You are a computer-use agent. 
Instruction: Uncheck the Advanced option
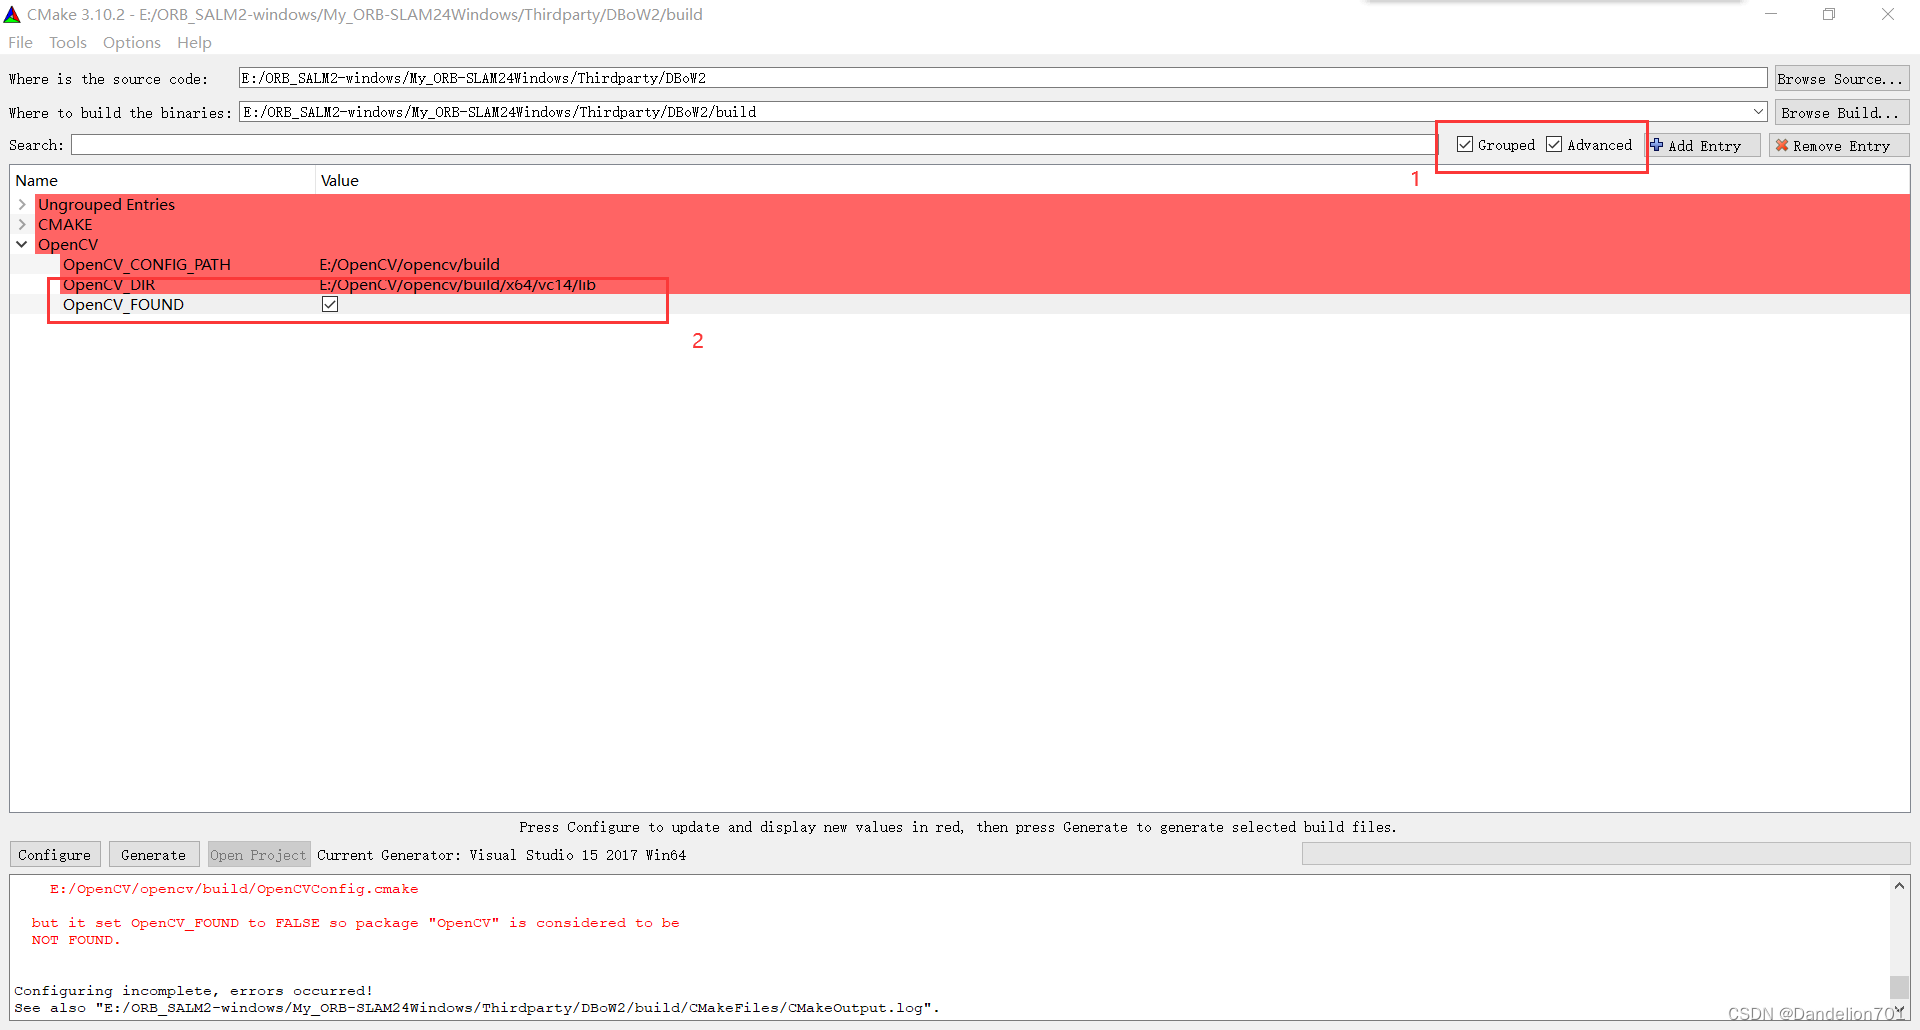[x=1554, y=144]
